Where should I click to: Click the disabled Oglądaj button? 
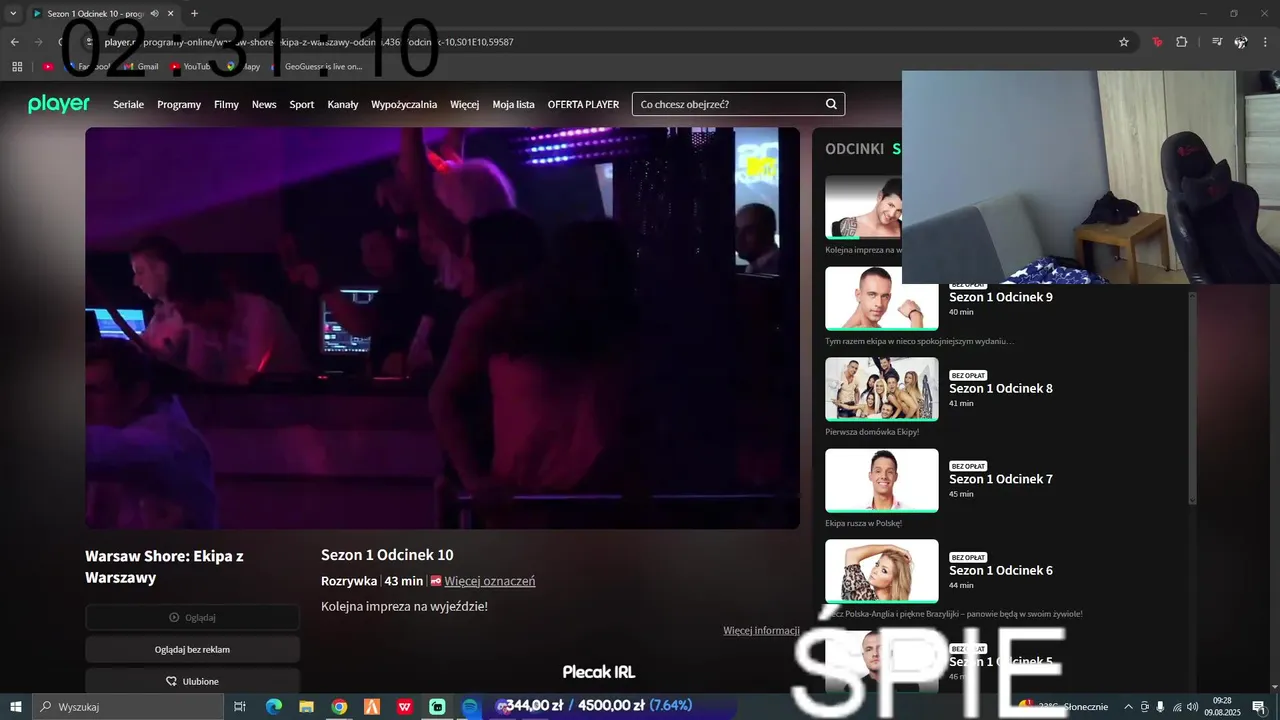(192, 617)
